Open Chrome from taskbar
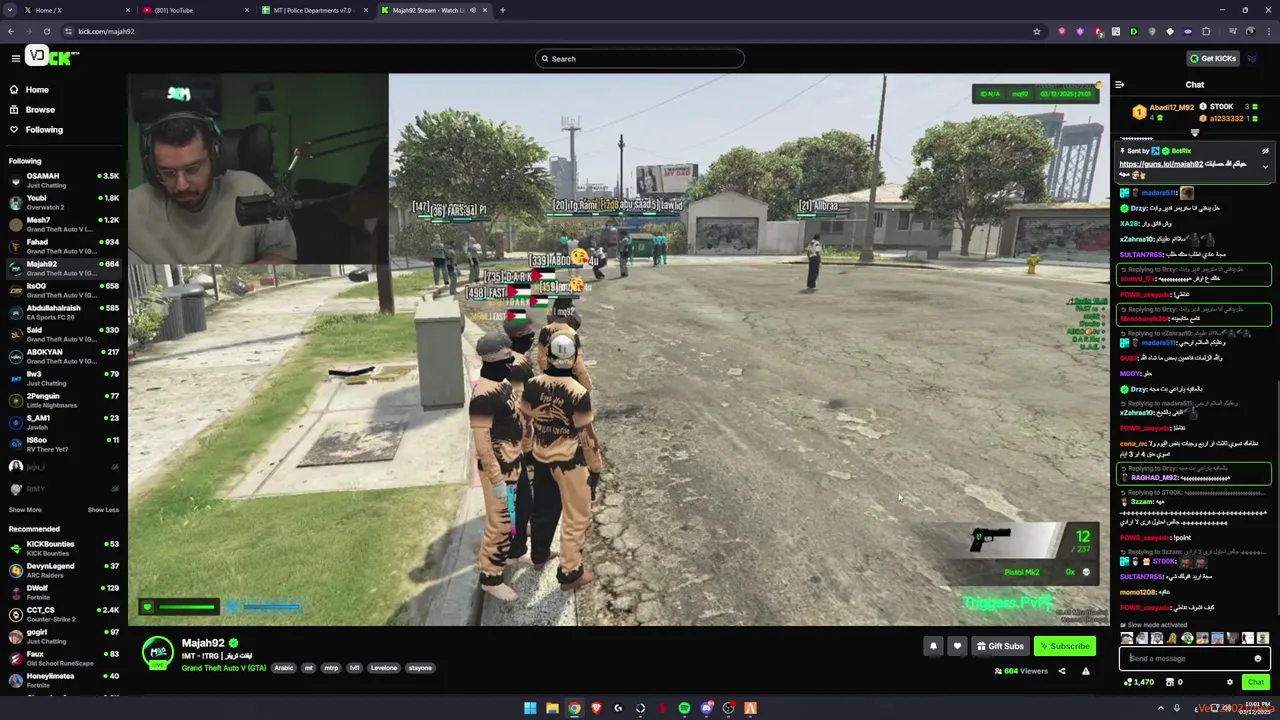This screenshot has width=1280, height=720. [574, 708]
